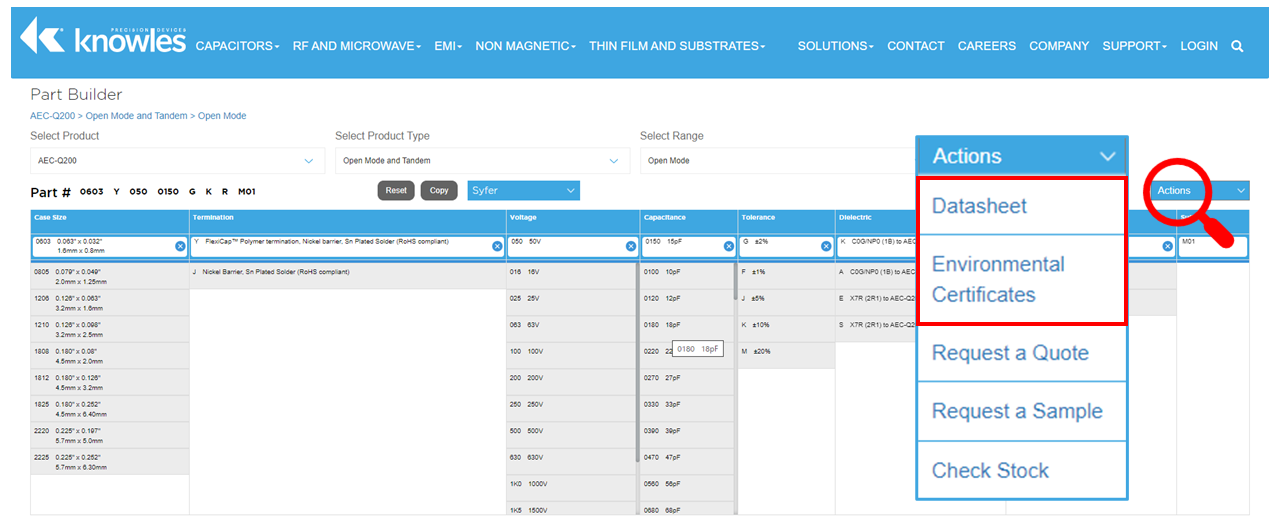The image size is (1280, 529).
Task: Expand the Select Product Type dropdown
Action: [x=482, y=160]
